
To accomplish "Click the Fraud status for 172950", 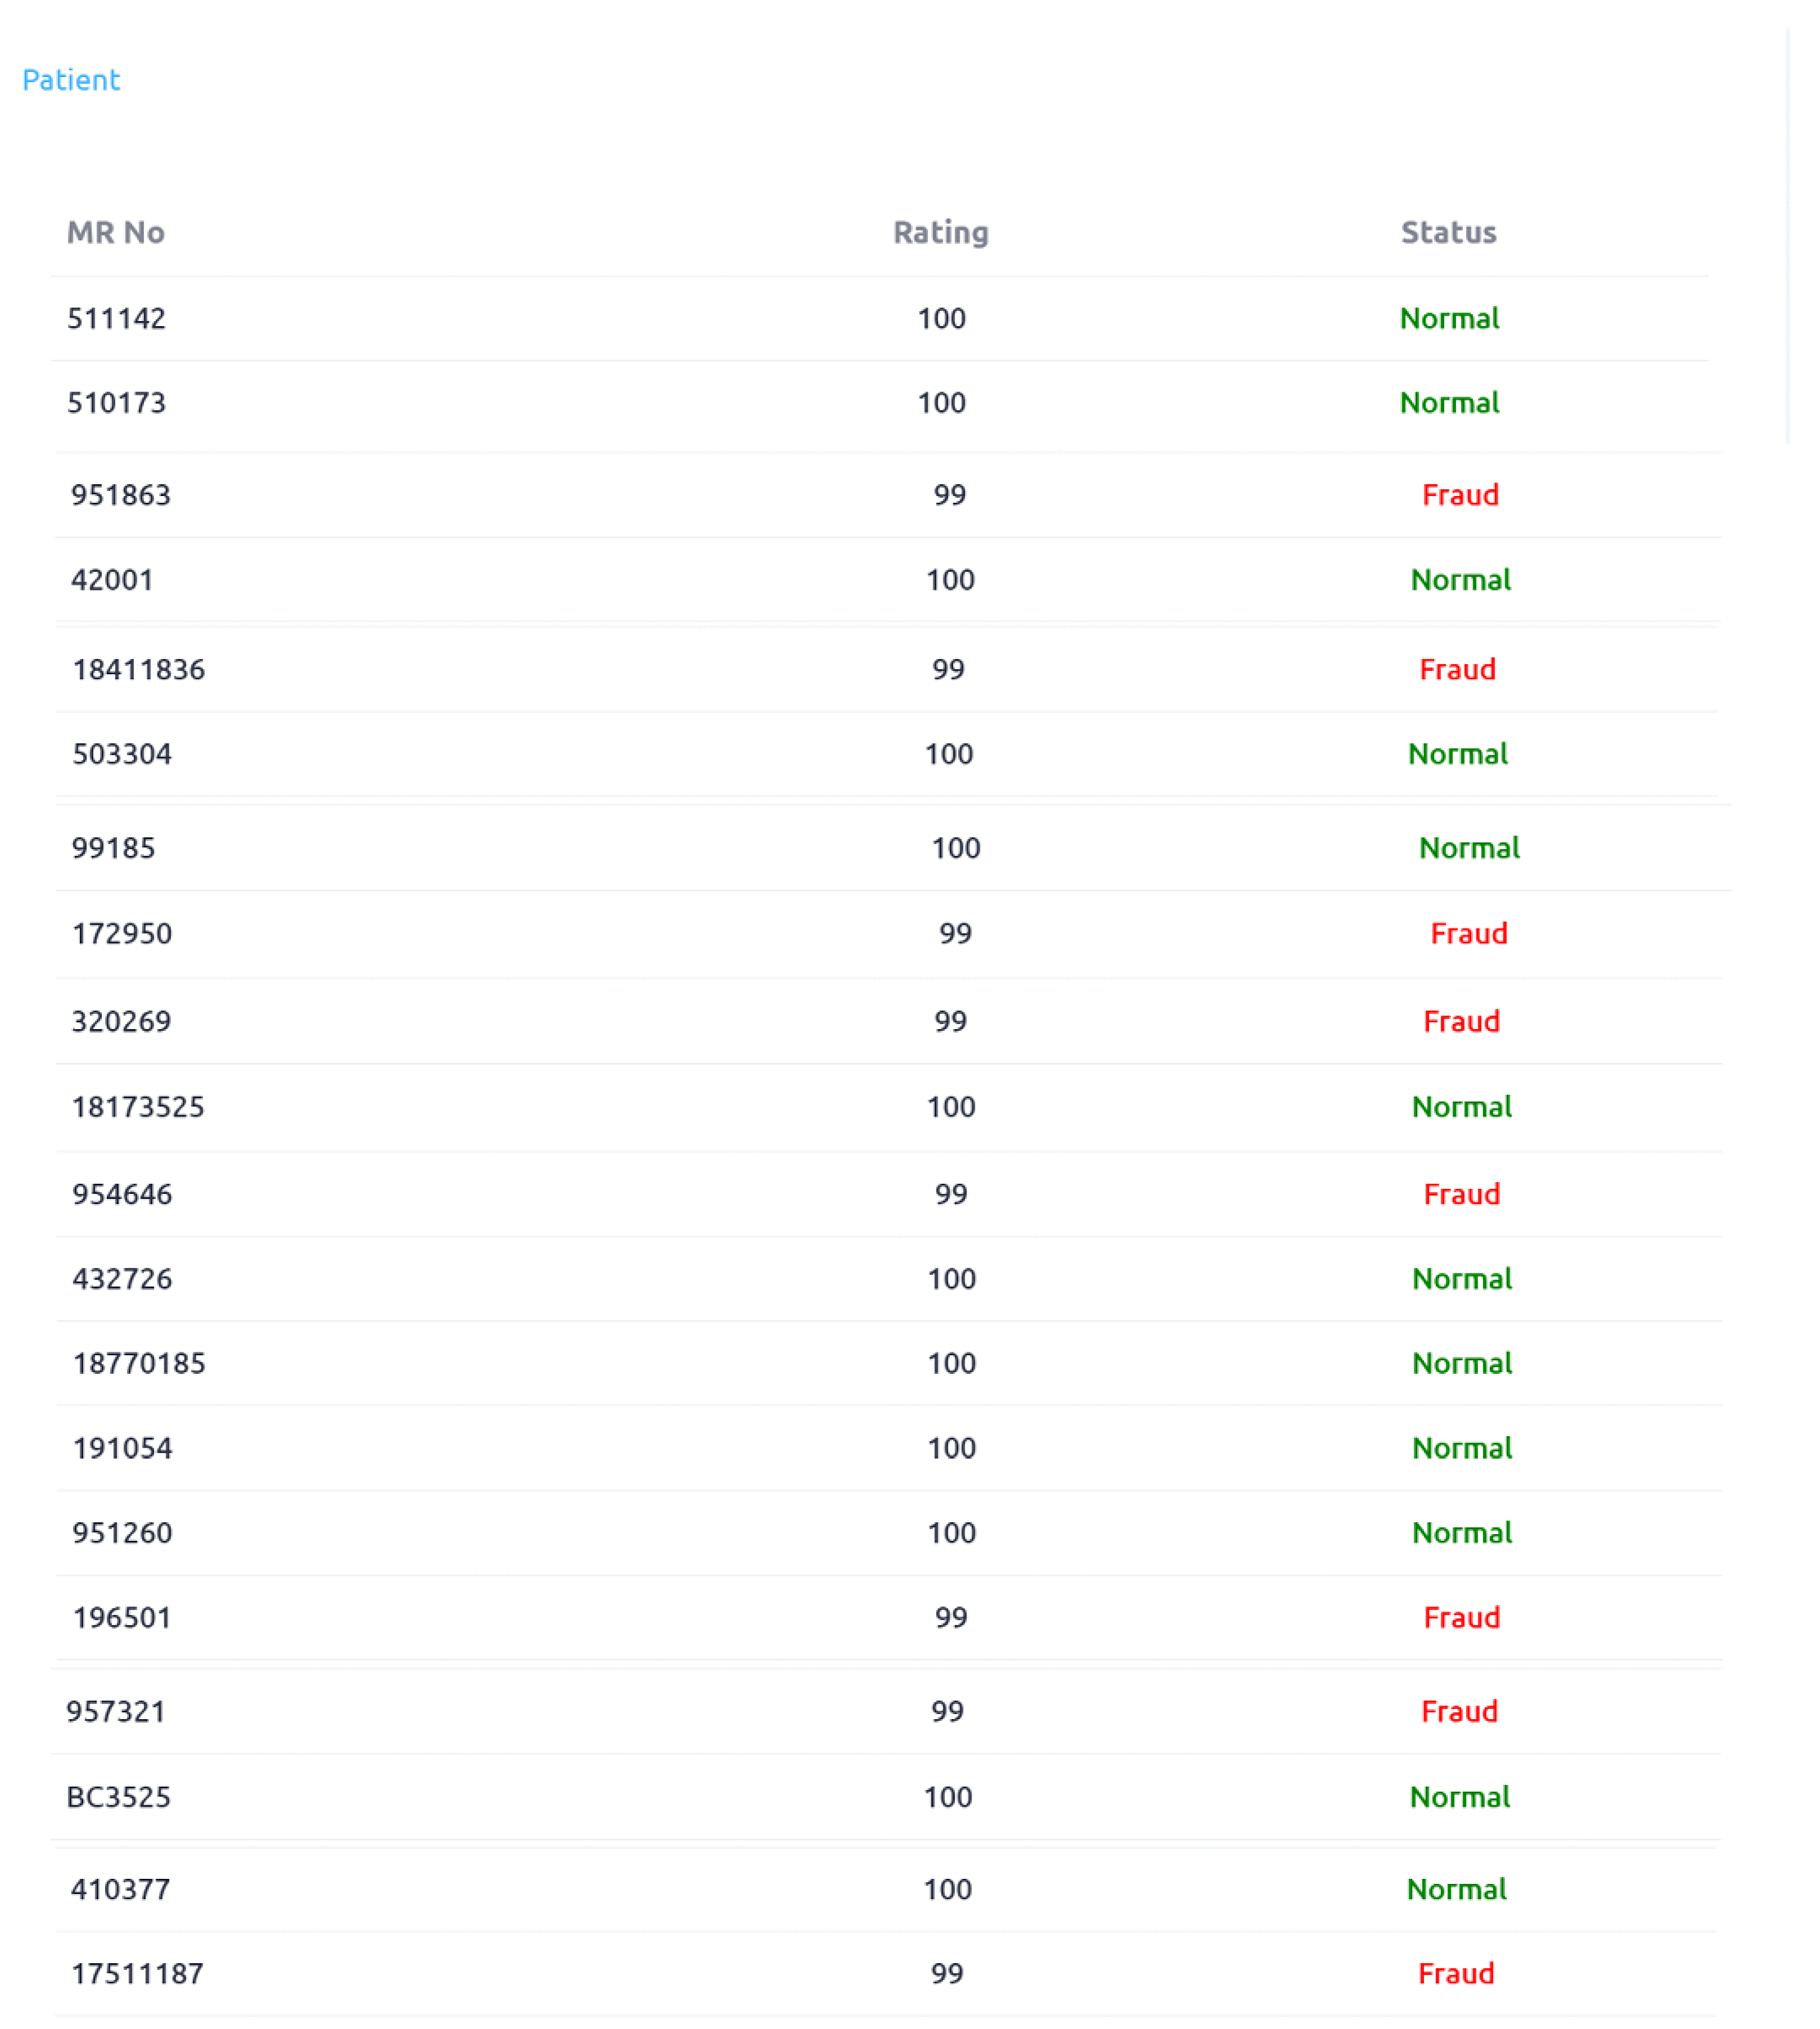I will click(x=1468, y=934).
